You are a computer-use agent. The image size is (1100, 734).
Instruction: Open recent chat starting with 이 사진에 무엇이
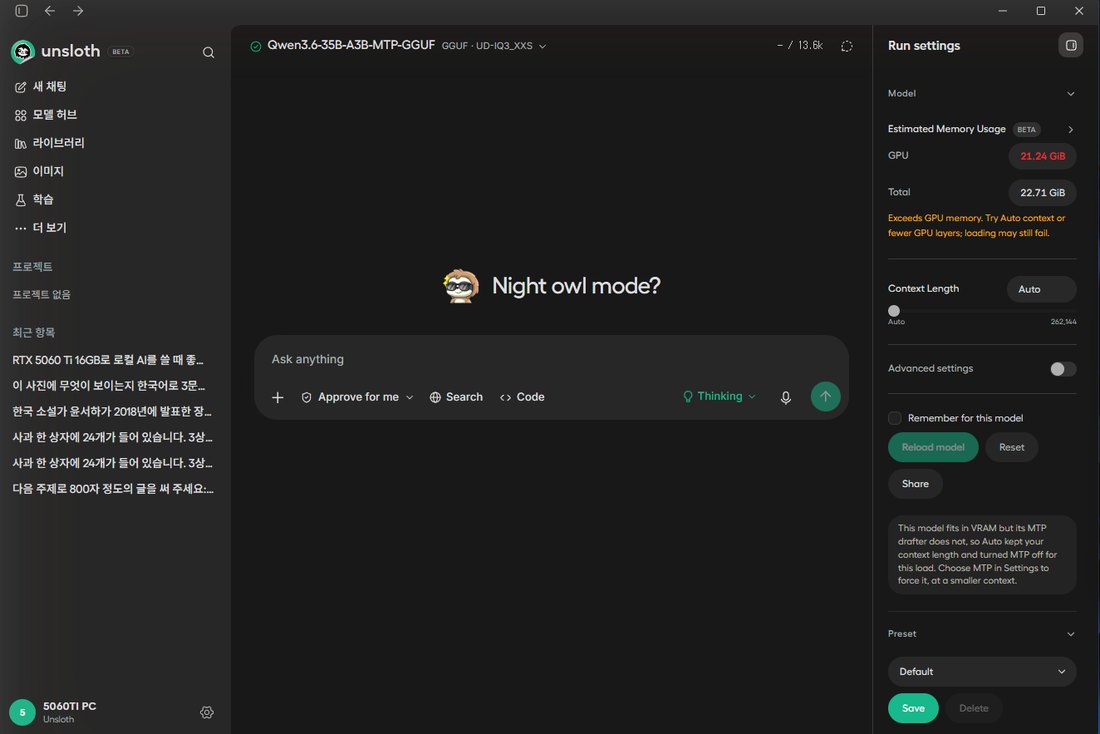[109, 386]
